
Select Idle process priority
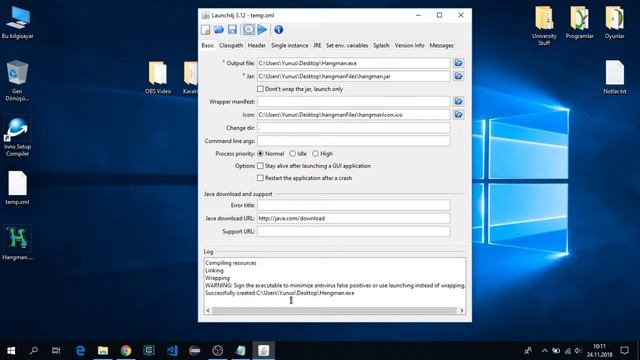pyautogui.click(x=293, y=153)
